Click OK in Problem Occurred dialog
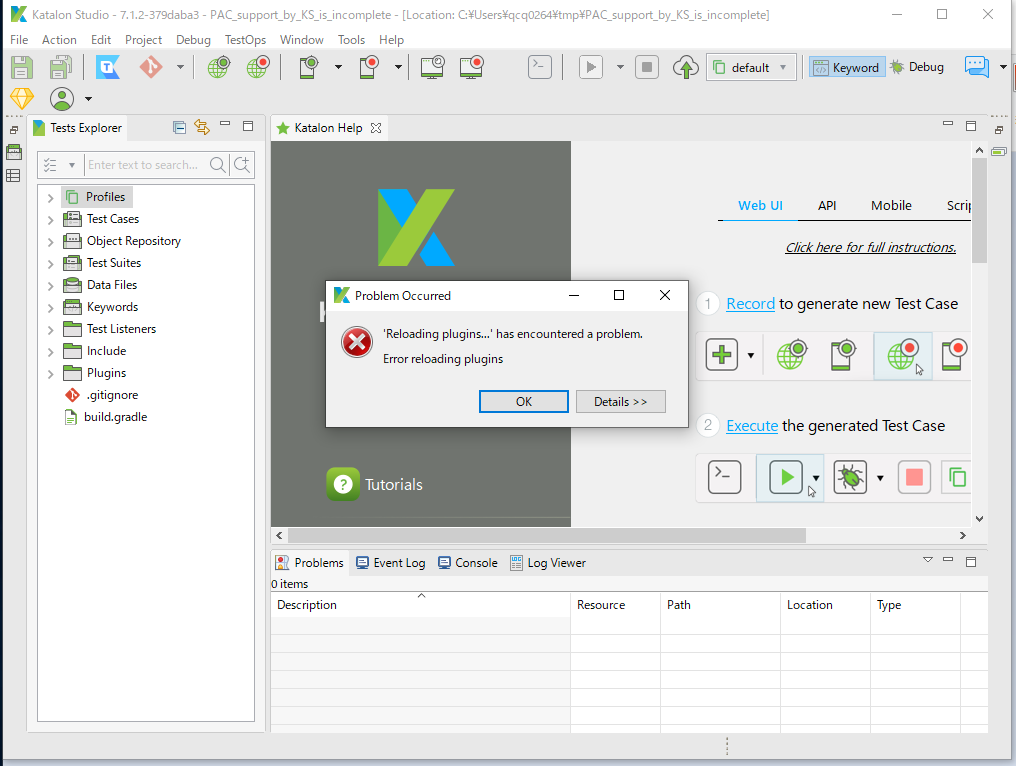The width and height of the screenshot is (1016, 766). (x=524, y=402)
